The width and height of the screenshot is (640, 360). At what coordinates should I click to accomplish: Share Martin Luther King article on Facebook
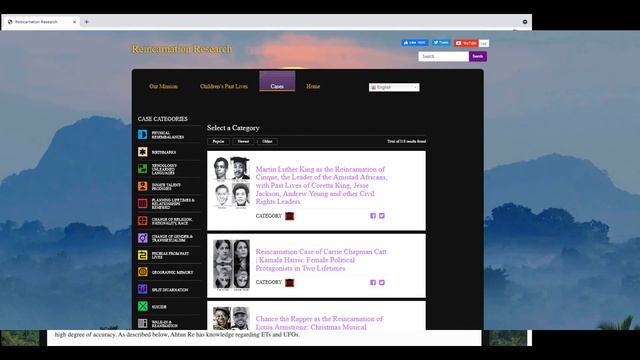tap(373, 216)
